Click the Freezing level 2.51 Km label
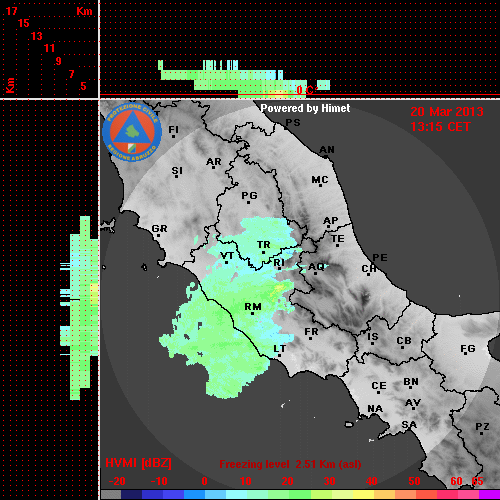The image size is (500, 500). point(290,464)
